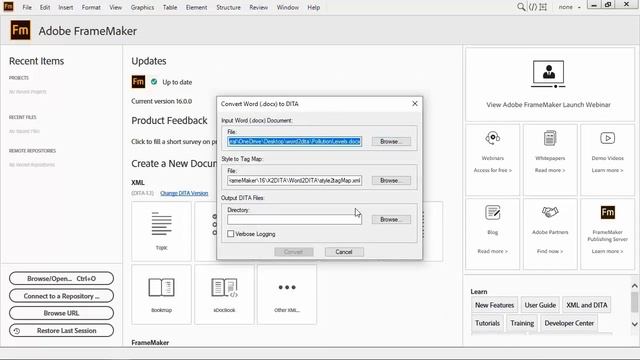The height and width of the screenshot is (360, 640).
Task: Click the green Up to date checkmark
Action: click(x=154, y=82)
